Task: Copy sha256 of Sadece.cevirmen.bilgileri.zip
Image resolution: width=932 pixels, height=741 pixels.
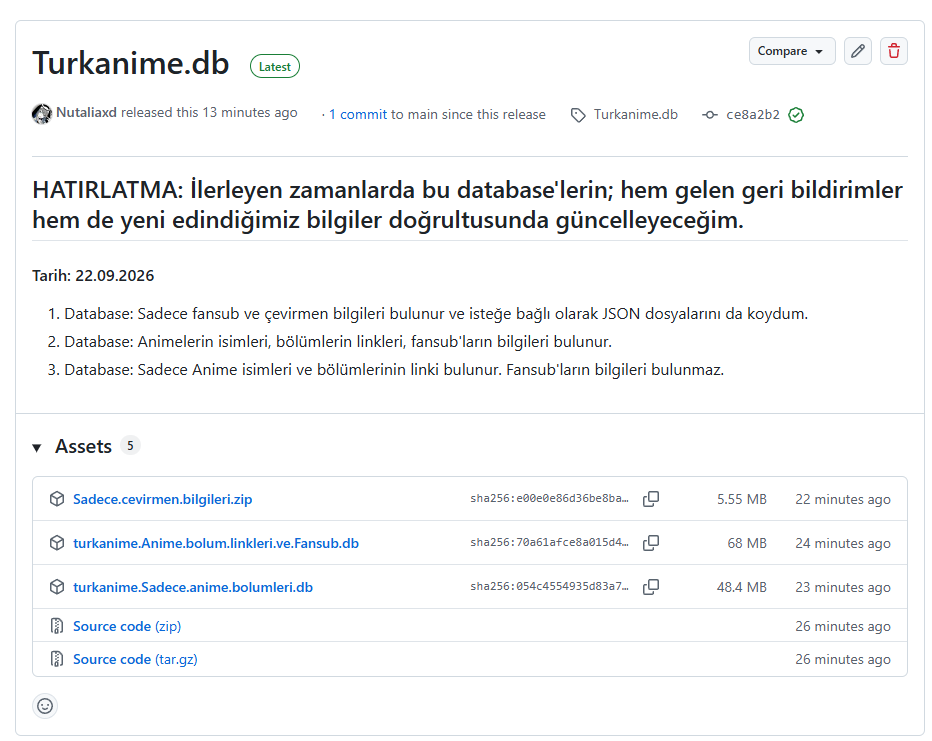Action: (x=651, y=499)
